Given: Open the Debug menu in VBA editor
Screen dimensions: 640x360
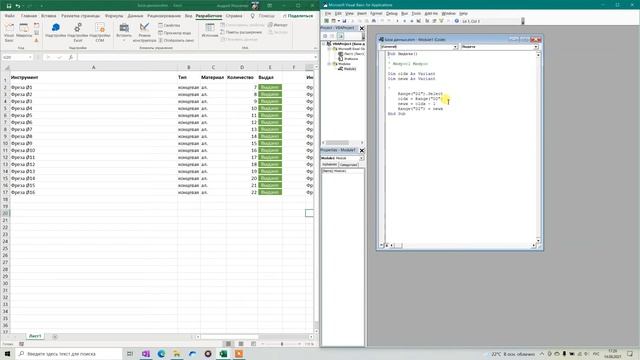Looking at the screenshot, I should point(391,13).
